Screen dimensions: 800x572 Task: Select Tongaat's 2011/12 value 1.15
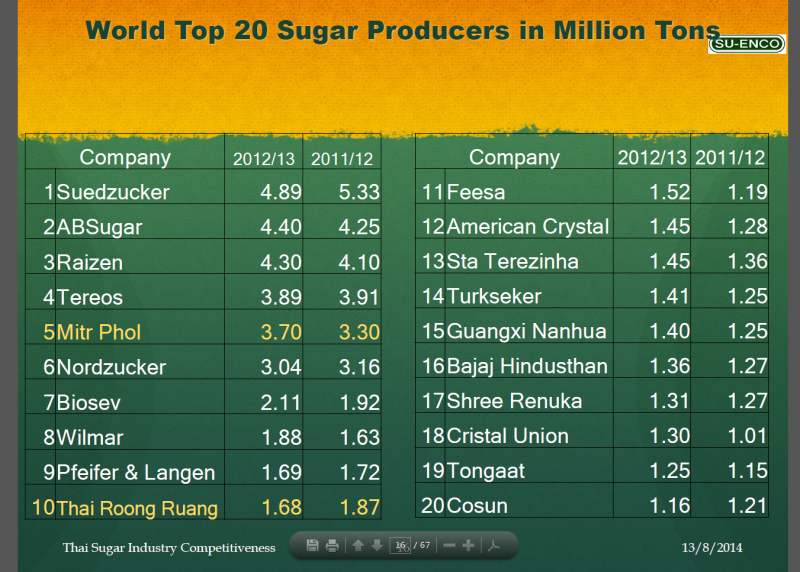tap(747, 471)
